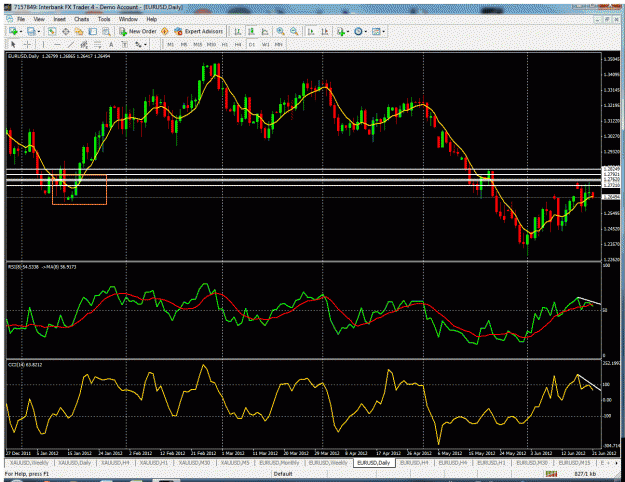This screenshot has height=482, width=625.
Task: Expand the Profiles dropdown arrow
Action: point(39,31)
